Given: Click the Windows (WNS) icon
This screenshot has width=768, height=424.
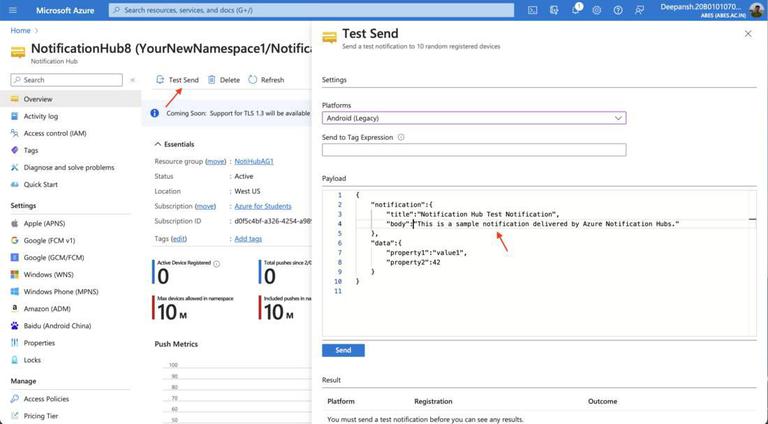Looking at the screenshot, I should (x=15, y=275).
